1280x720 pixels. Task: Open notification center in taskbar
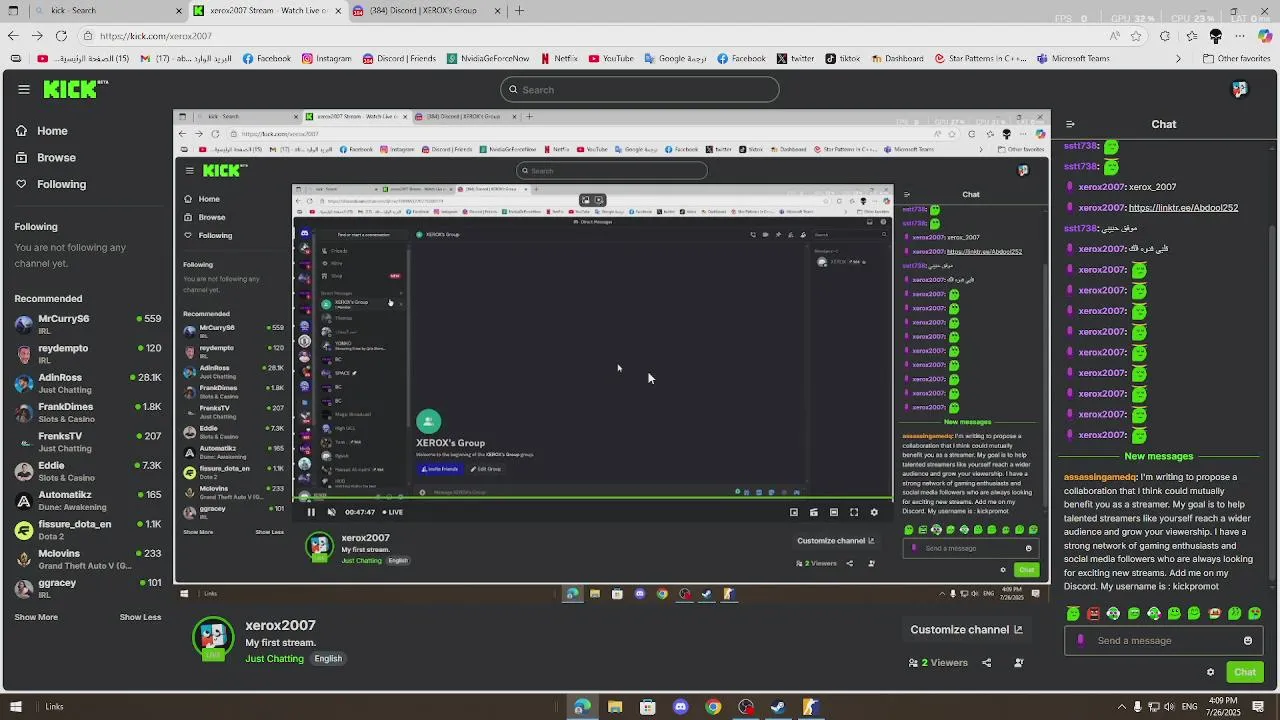(1258, 707)
